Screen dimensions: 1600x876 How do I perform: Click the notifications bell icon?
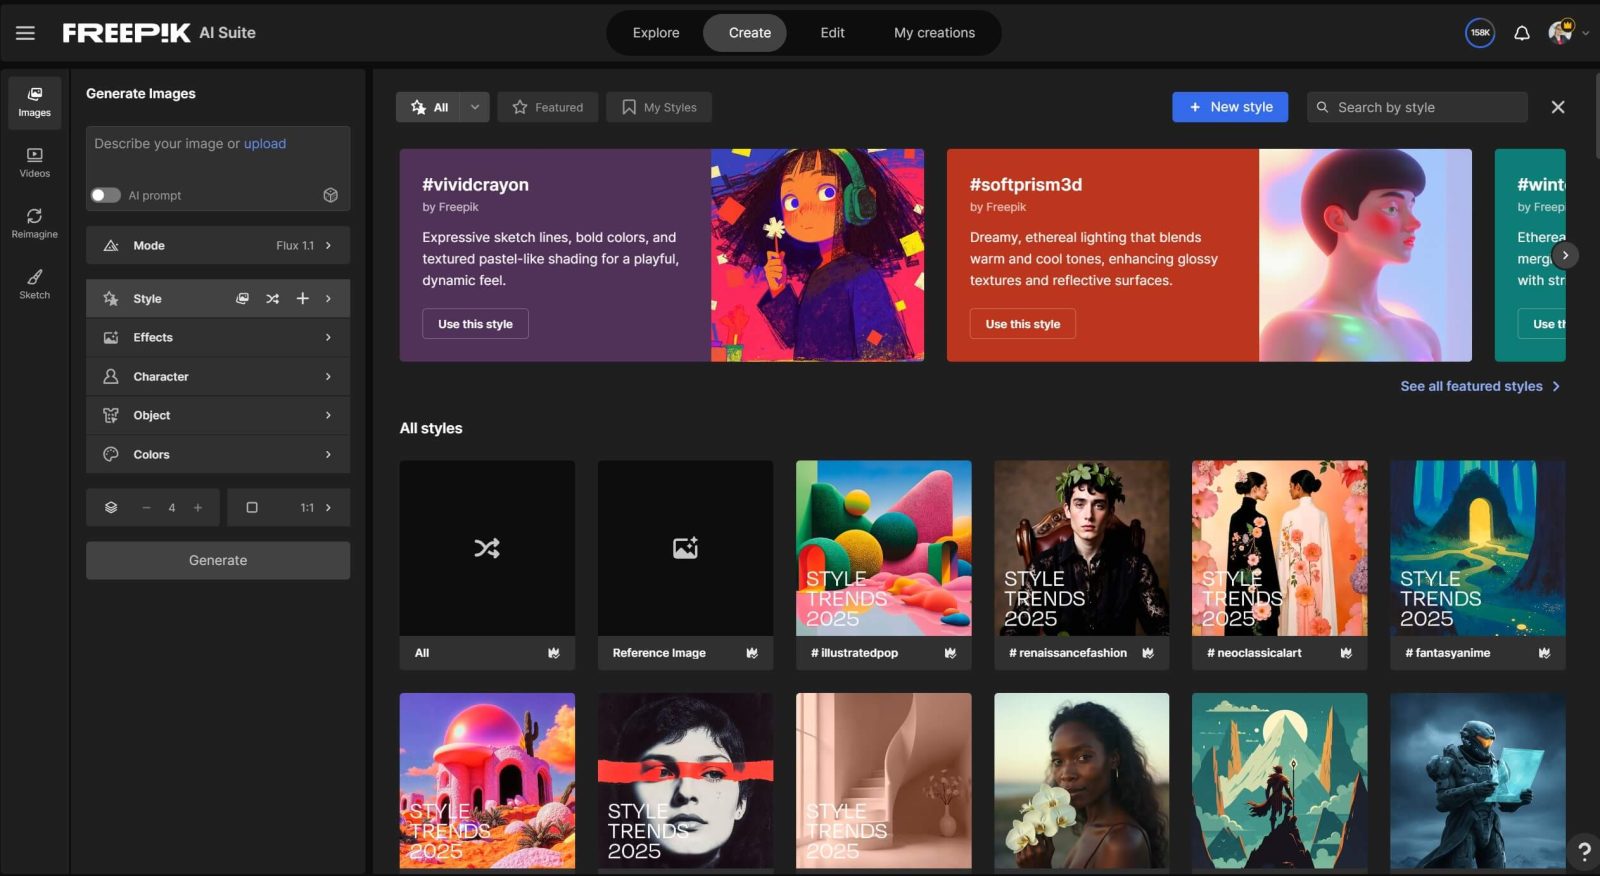[1521, 33]
